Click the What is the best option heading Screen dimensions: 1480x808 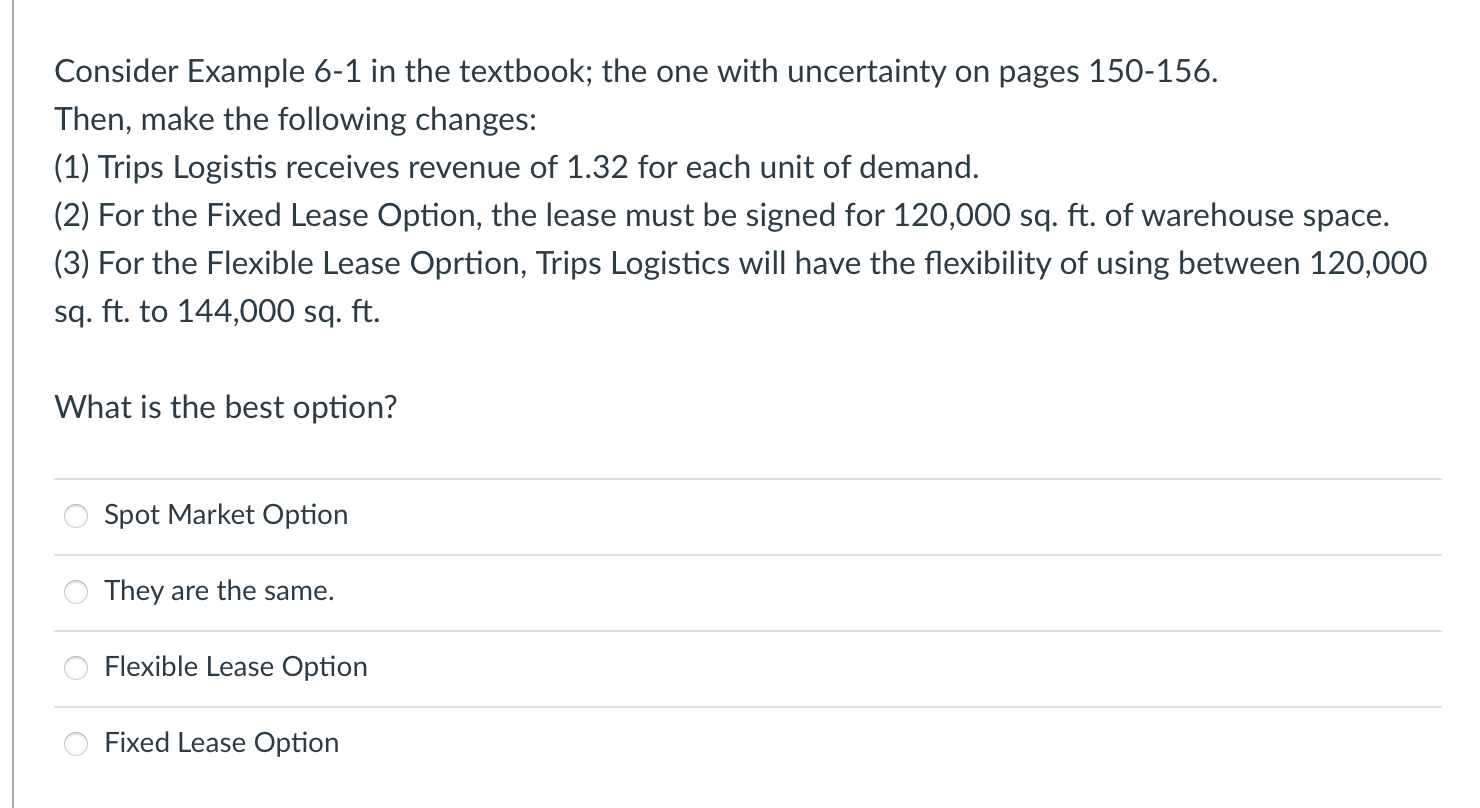[x=225, y=407]
